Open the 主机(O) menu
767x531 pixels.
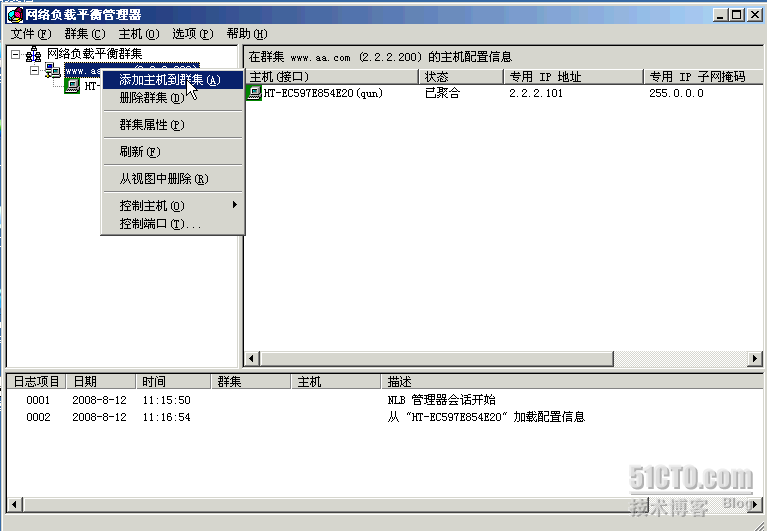pyautogui.click(x=139, y=34)
